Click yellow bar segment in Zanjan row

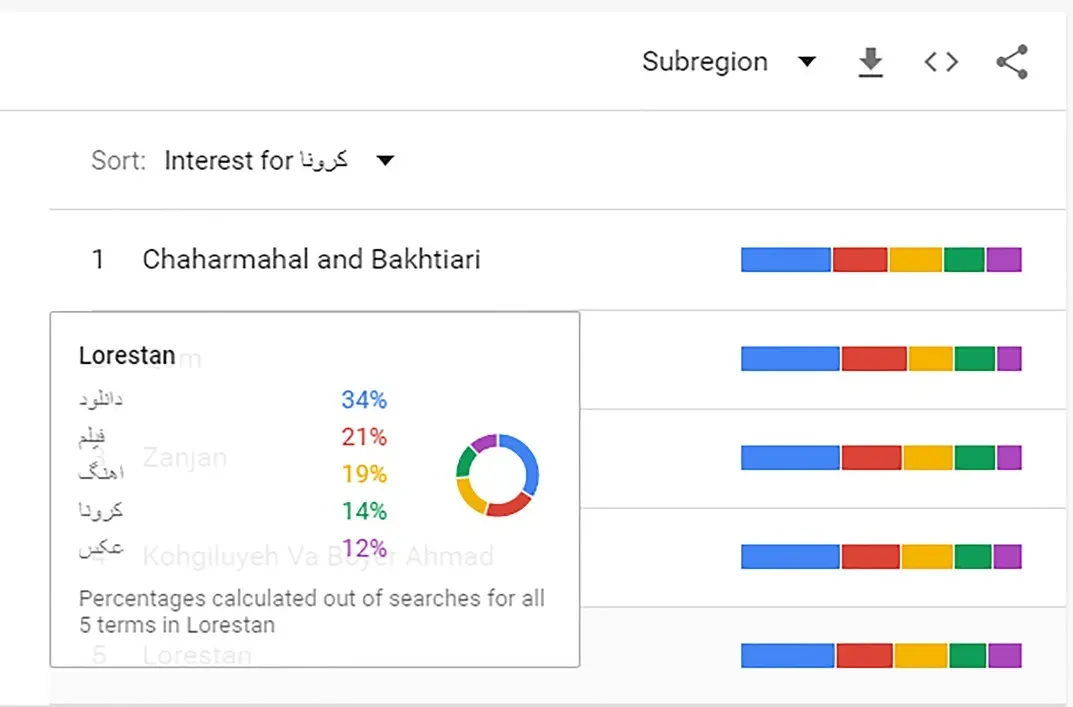pyautogui.click(x=928, y=457)
